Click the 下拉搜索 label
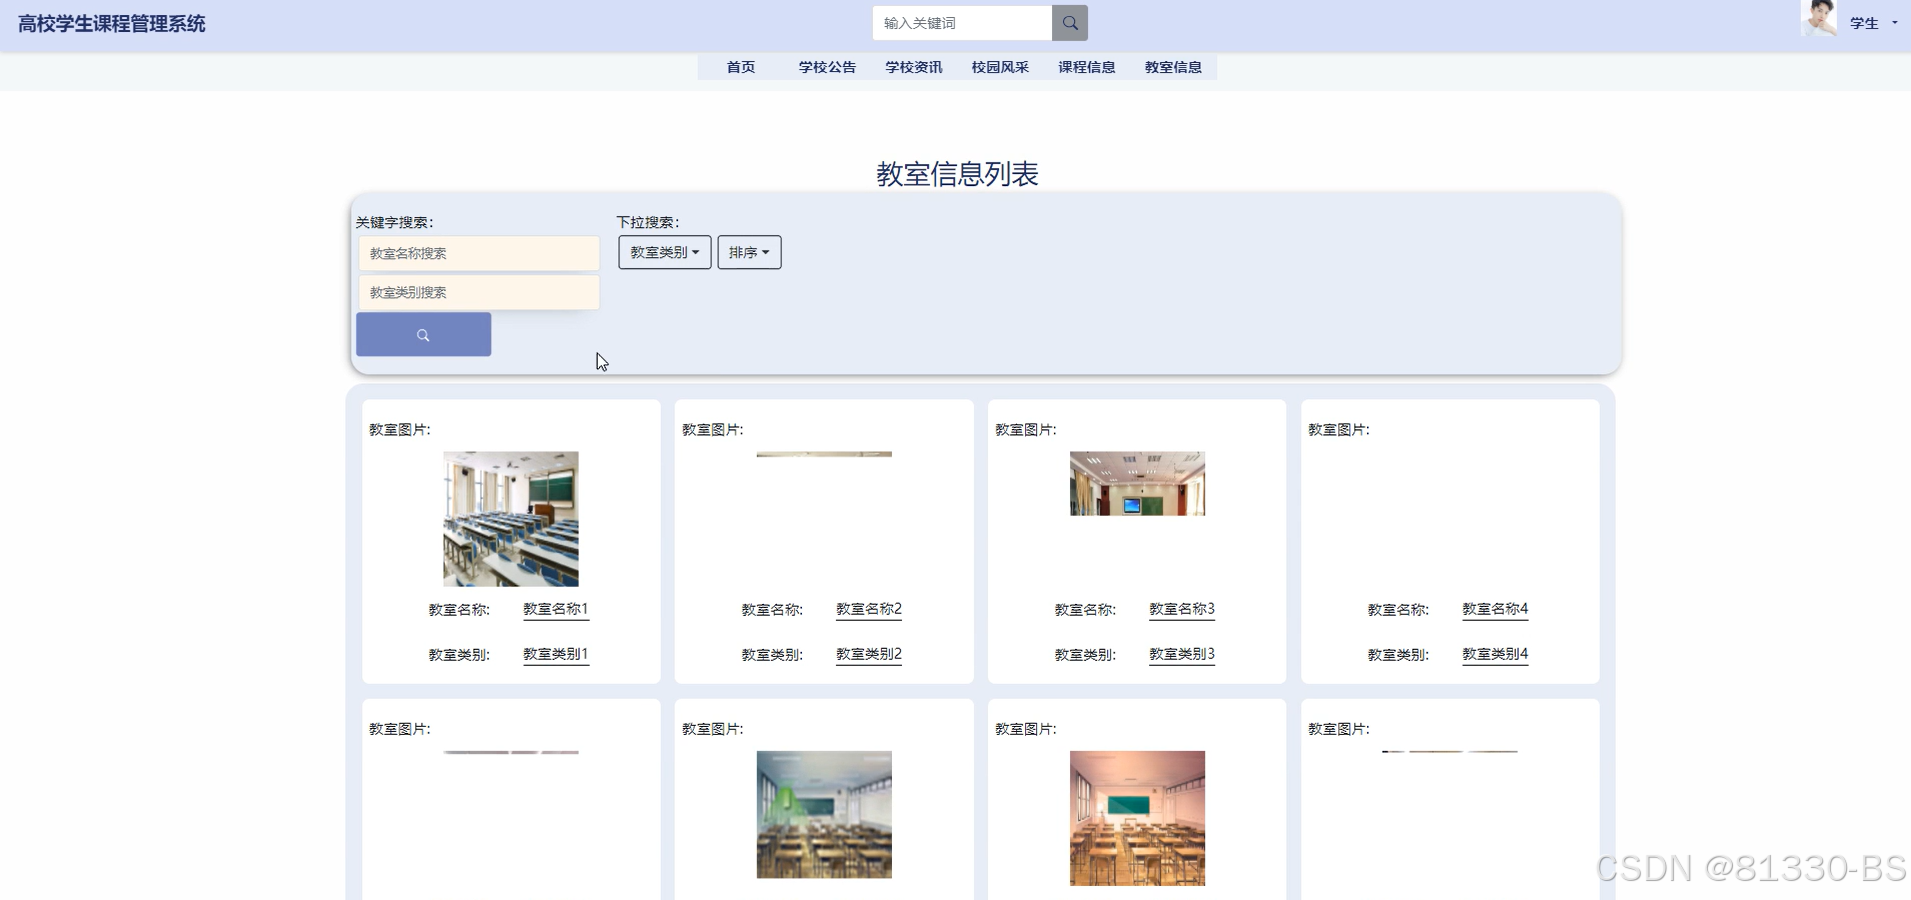 click(648, 222)
